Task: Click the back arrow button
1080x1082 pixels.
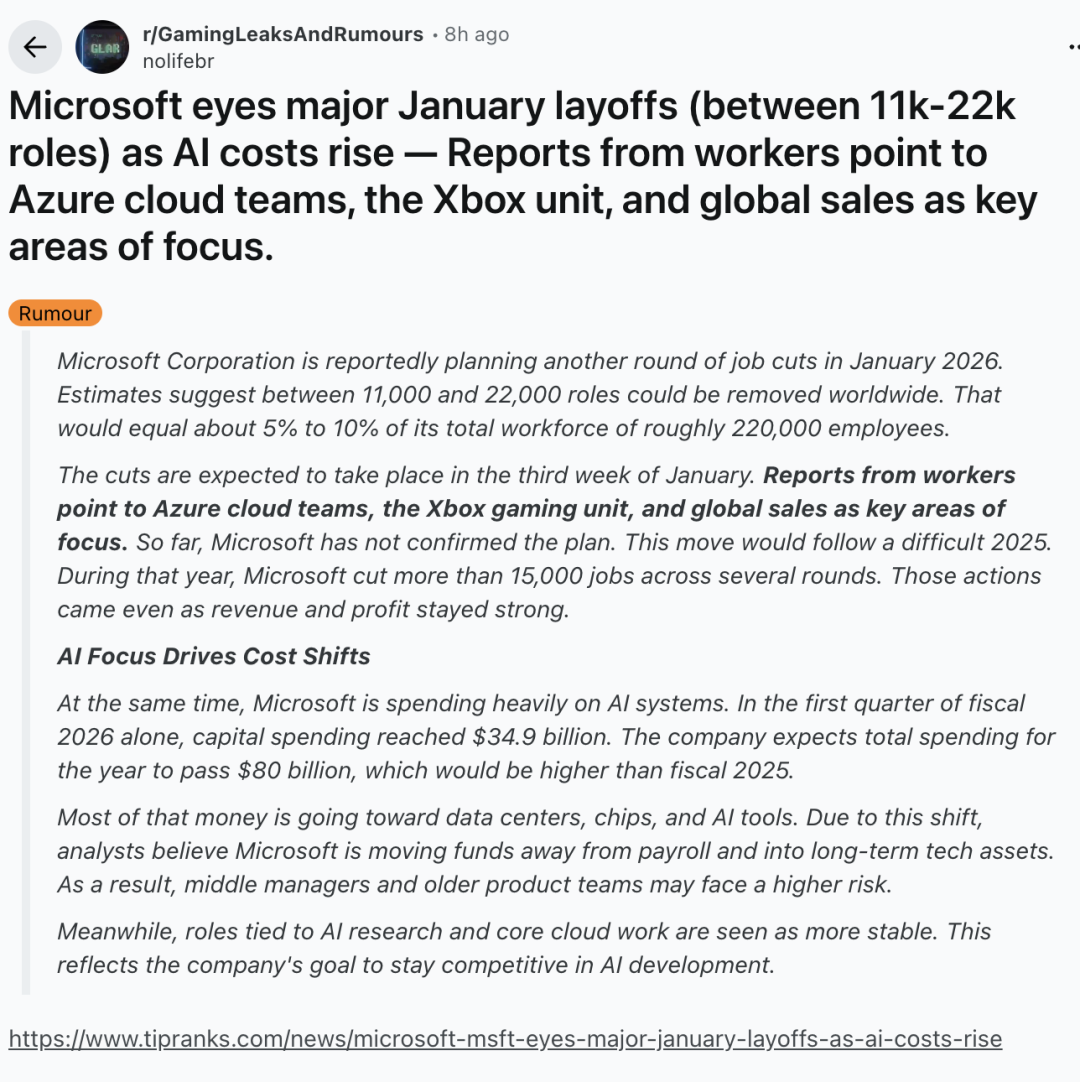Action: coord(36,47)
